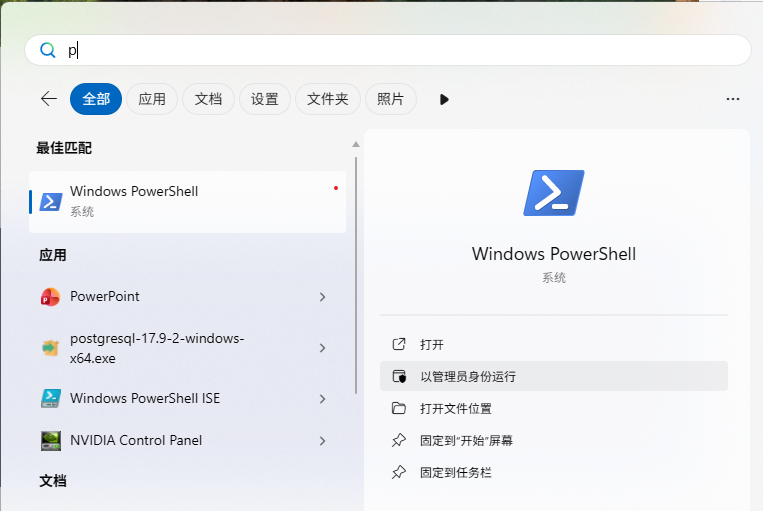Click the pin icon for 固定到"开始"屏幕
Image resolution: width=763 pixels, height=511 pixels.
[399, 440]
